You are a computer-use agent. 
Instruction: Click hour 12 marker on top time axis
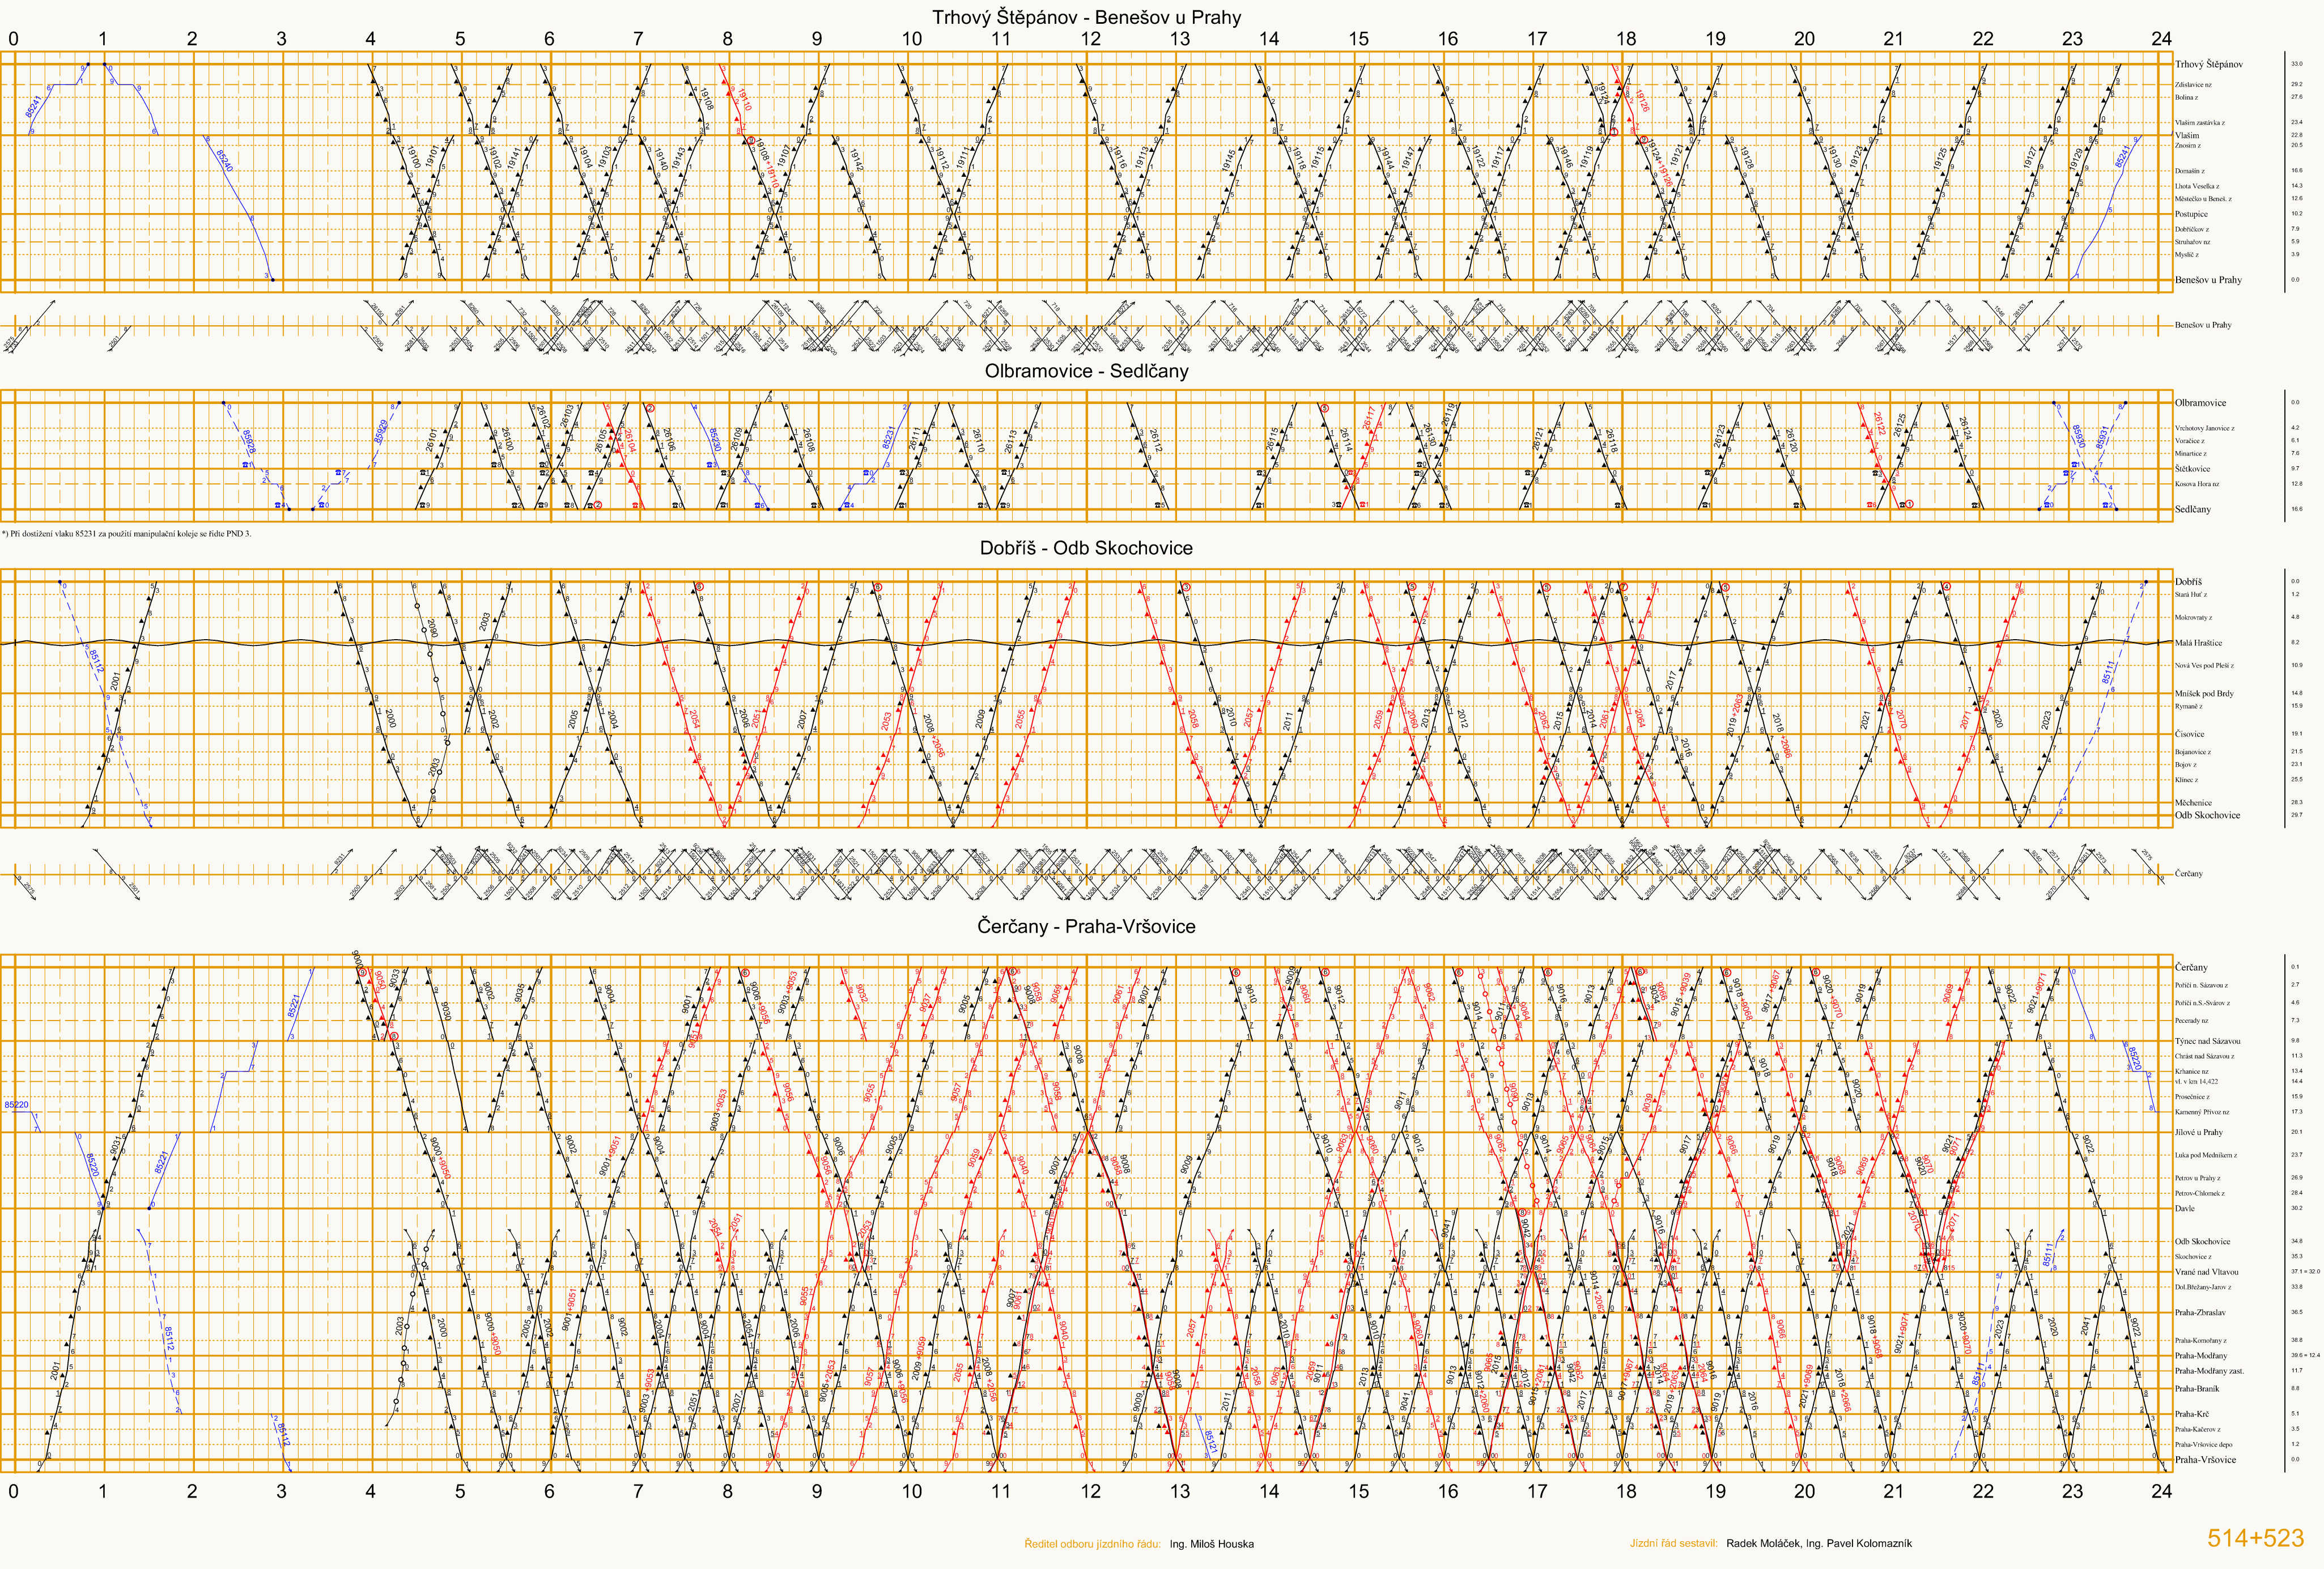(x=1090, y=39)
